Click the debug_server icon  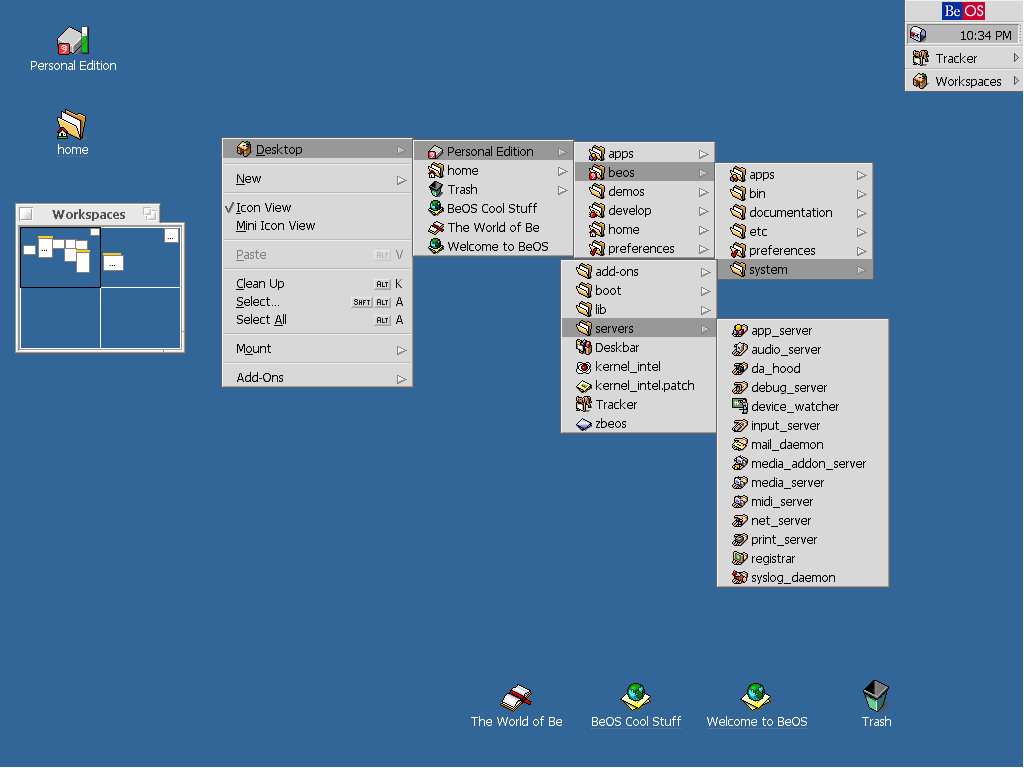[x=739, y=387]
